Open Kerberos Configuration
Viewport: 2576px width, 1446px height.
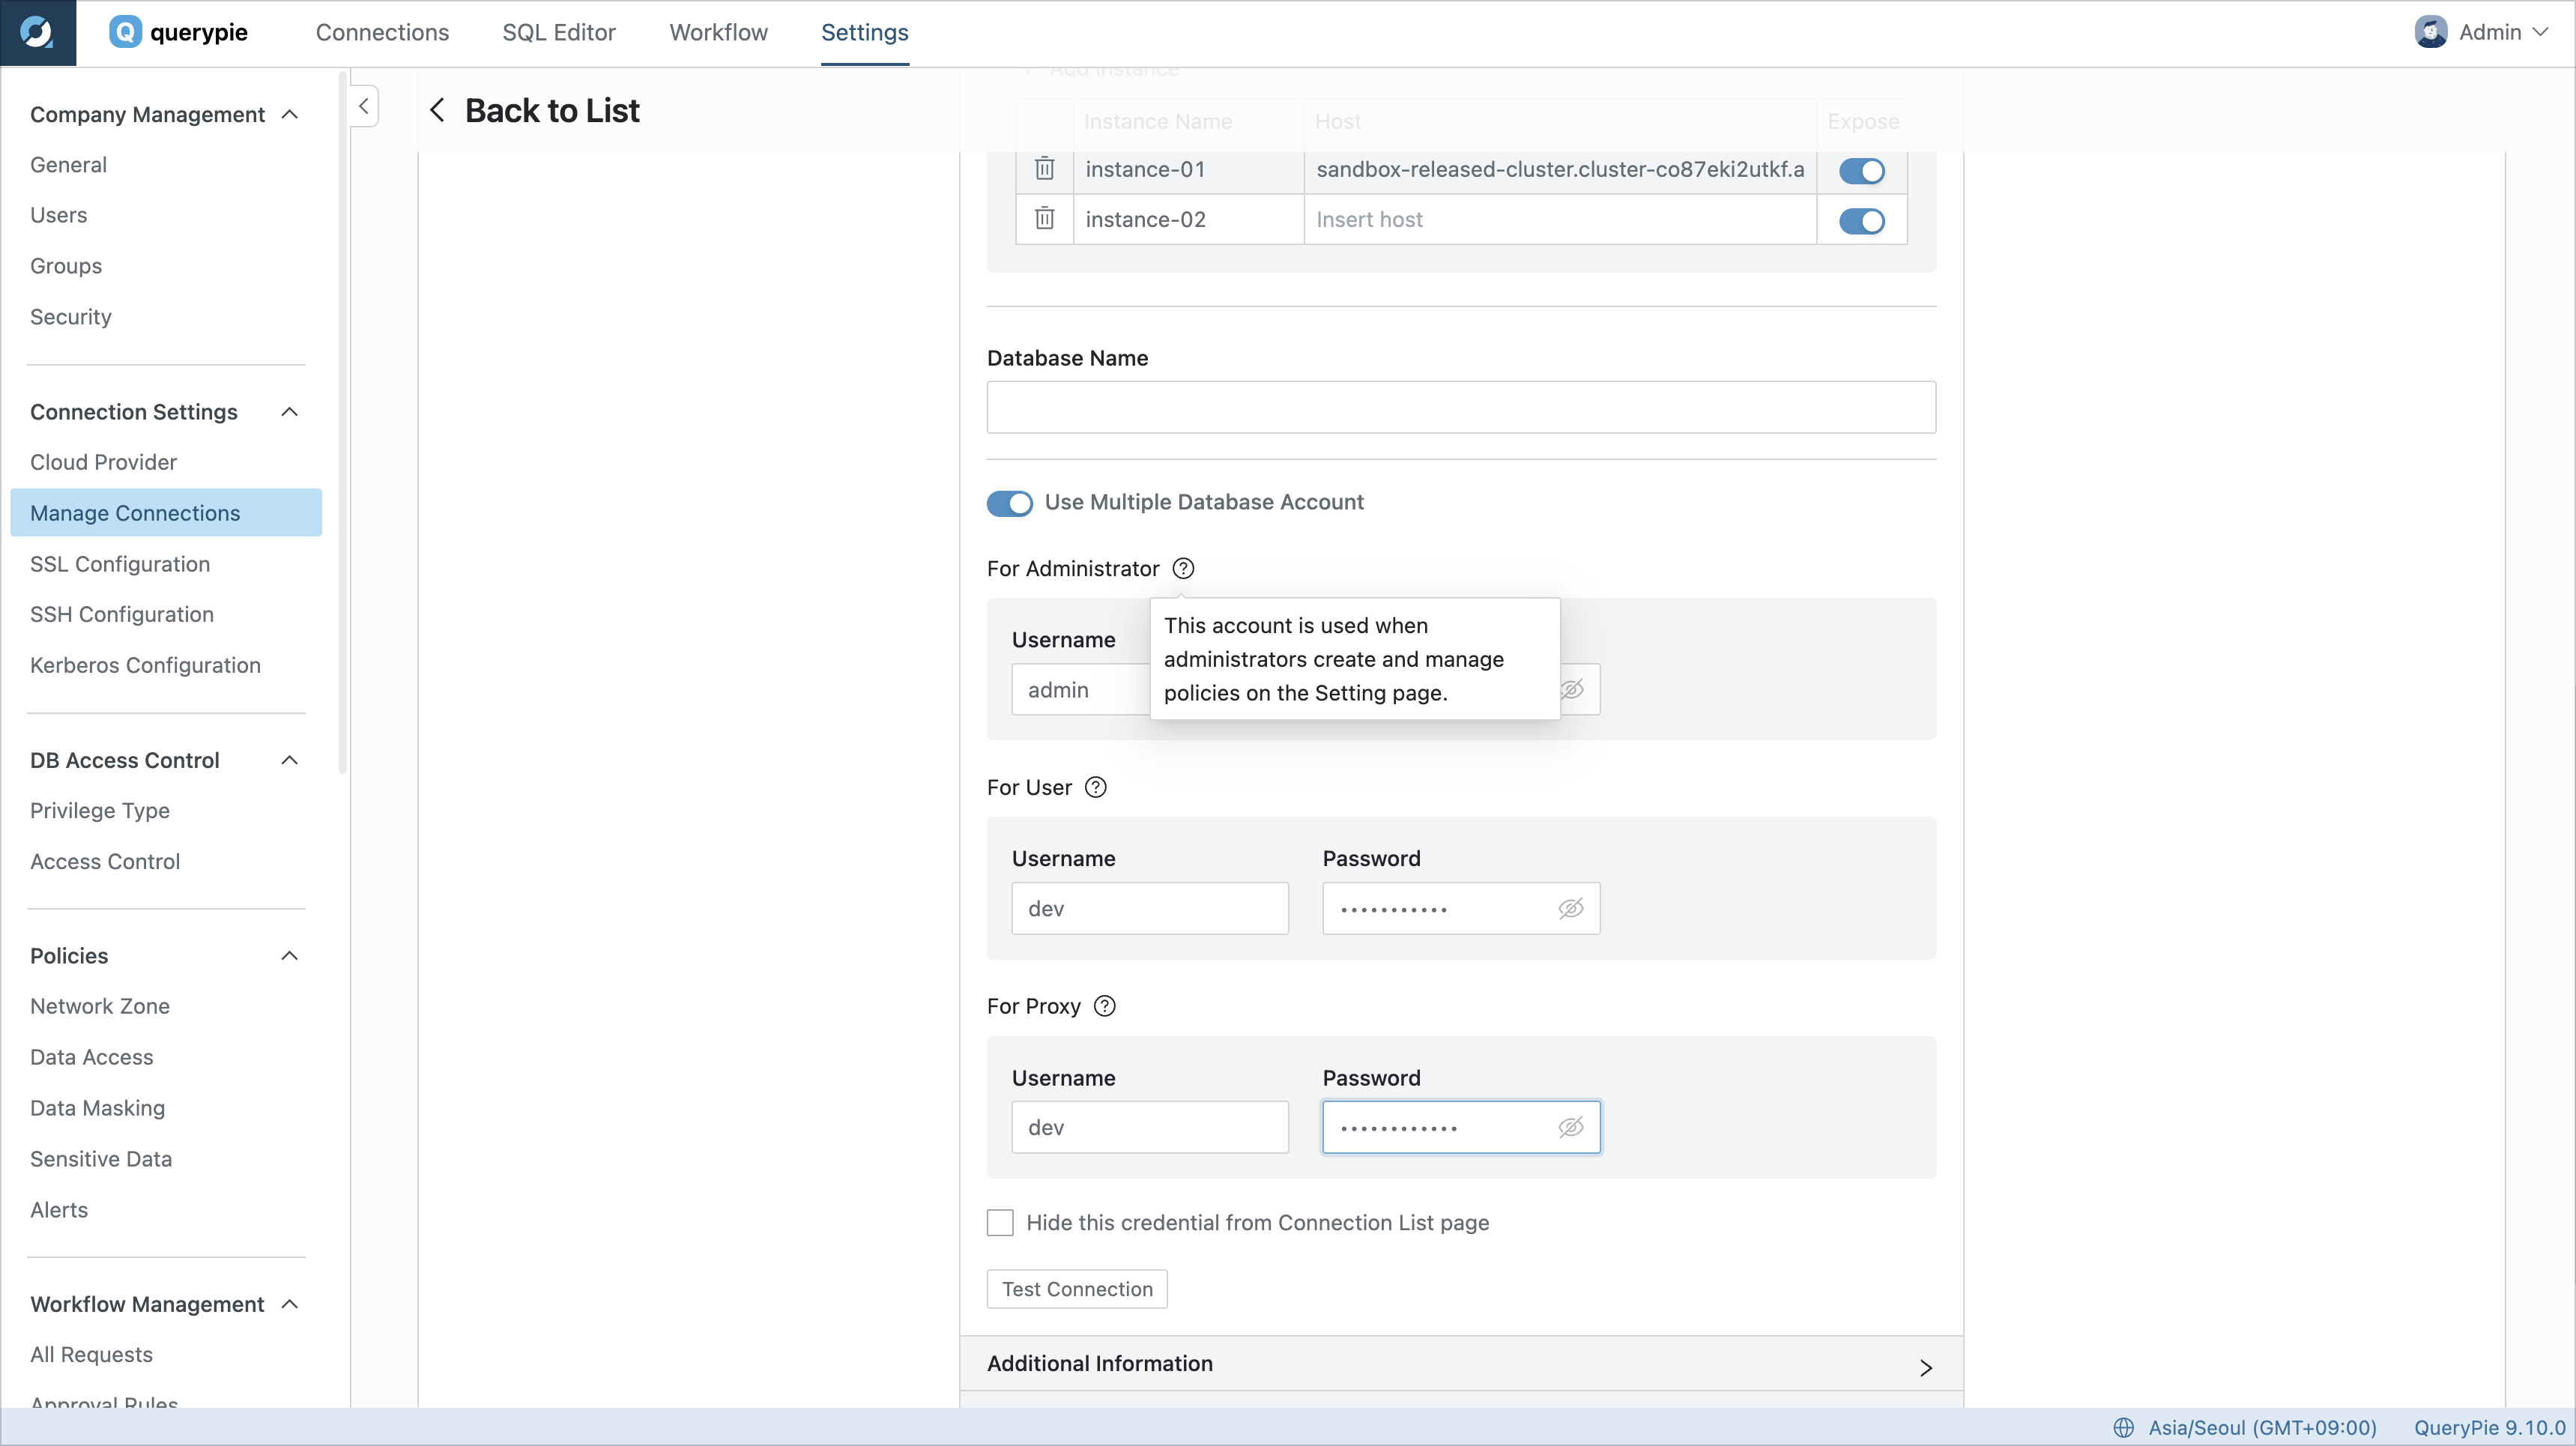pos(145,665)
